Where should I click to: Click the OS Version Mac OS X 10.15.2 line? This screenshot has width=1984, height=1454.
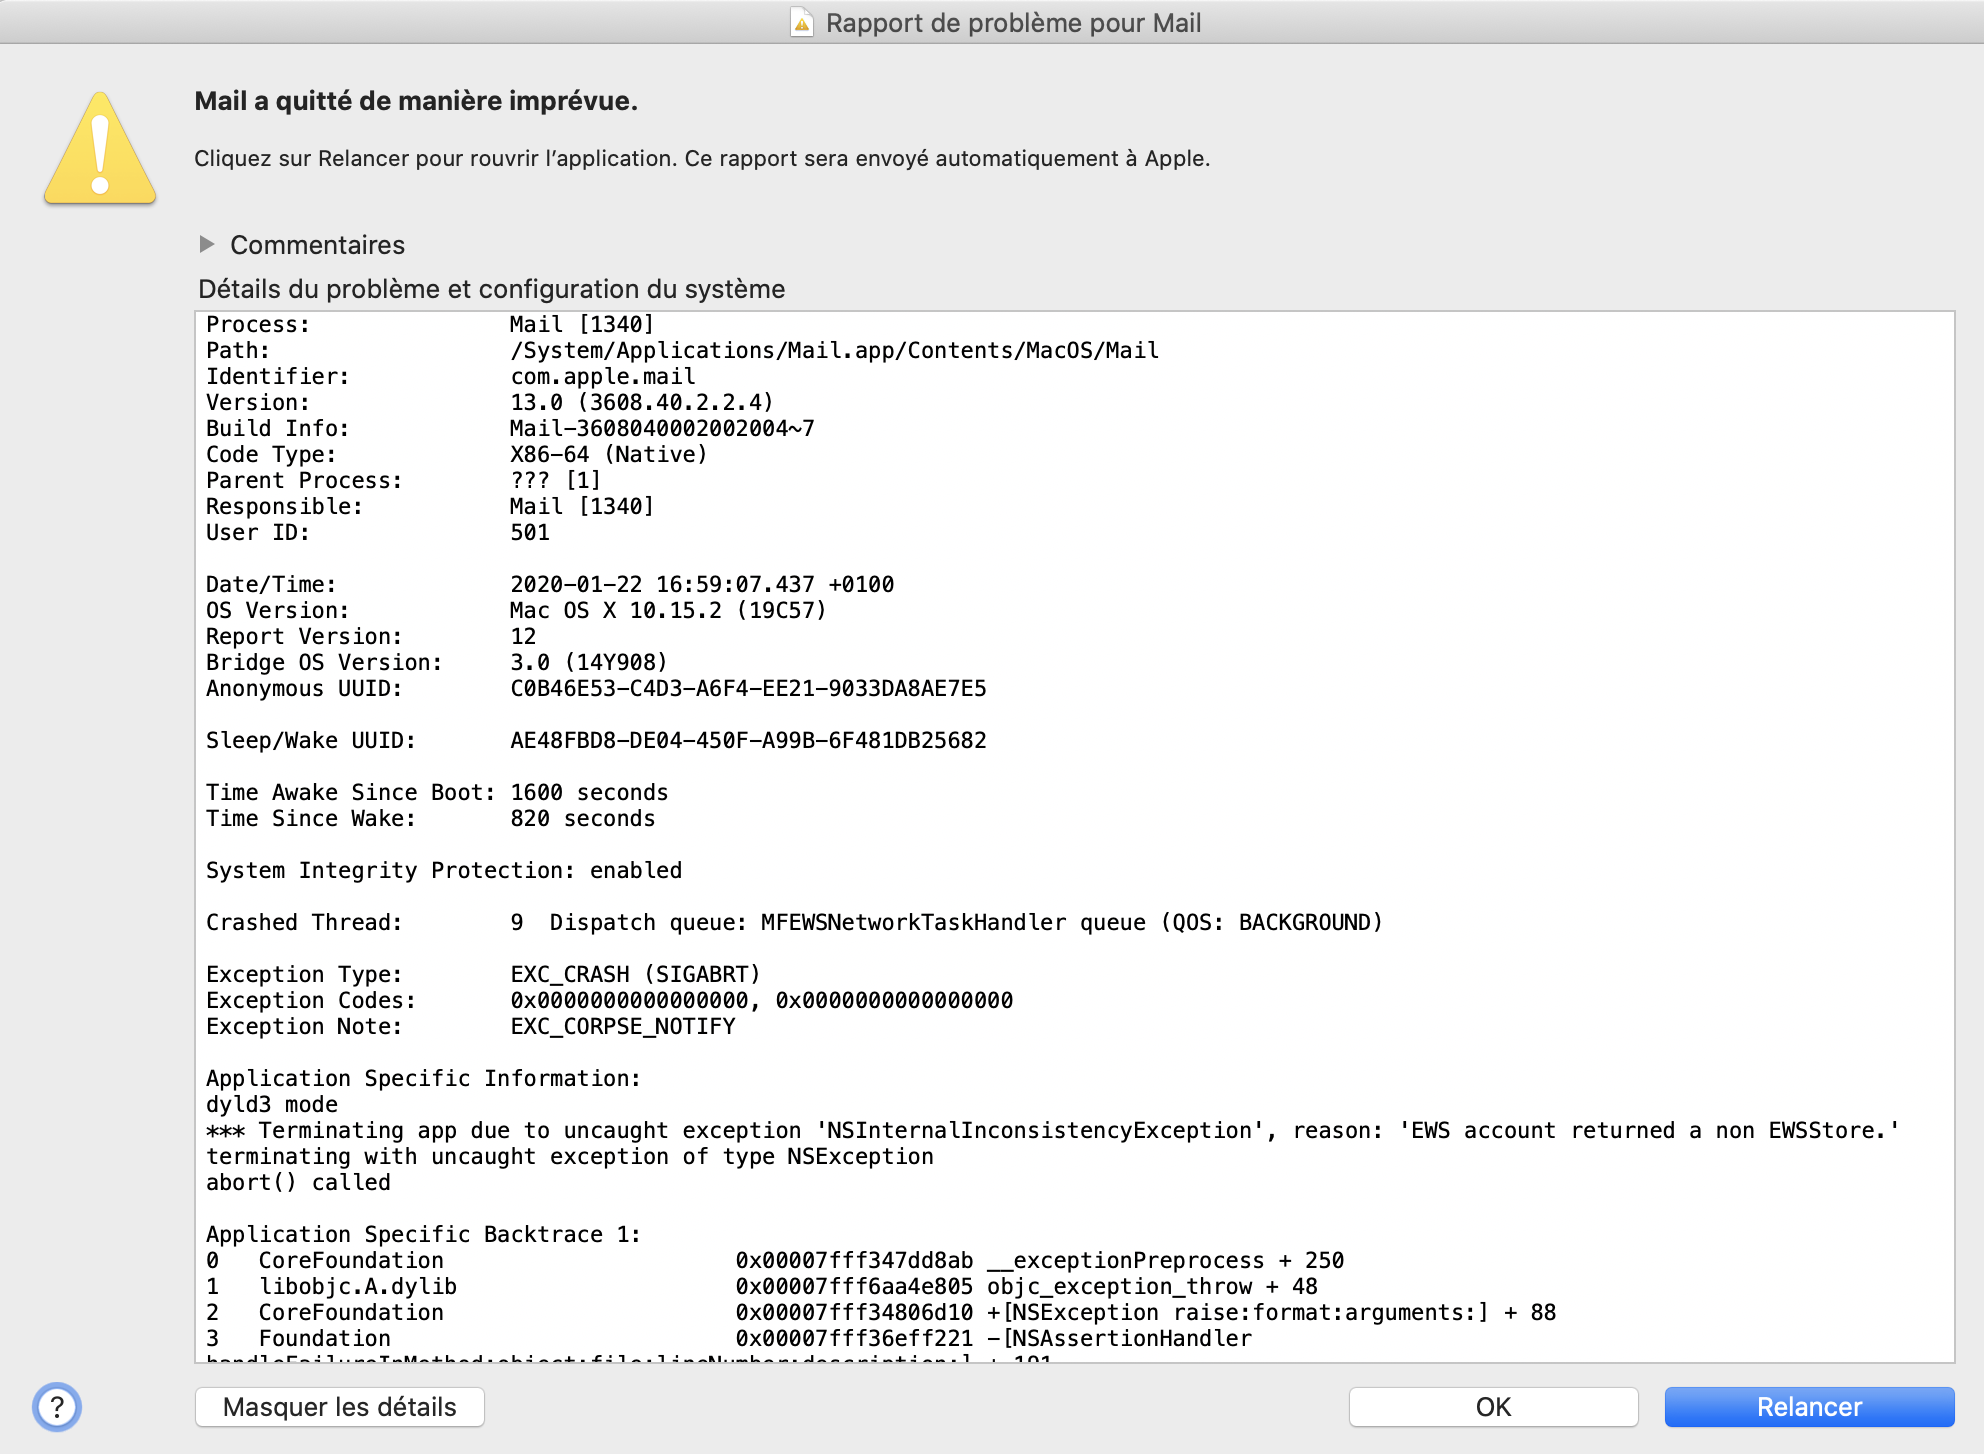click(667, 610)
